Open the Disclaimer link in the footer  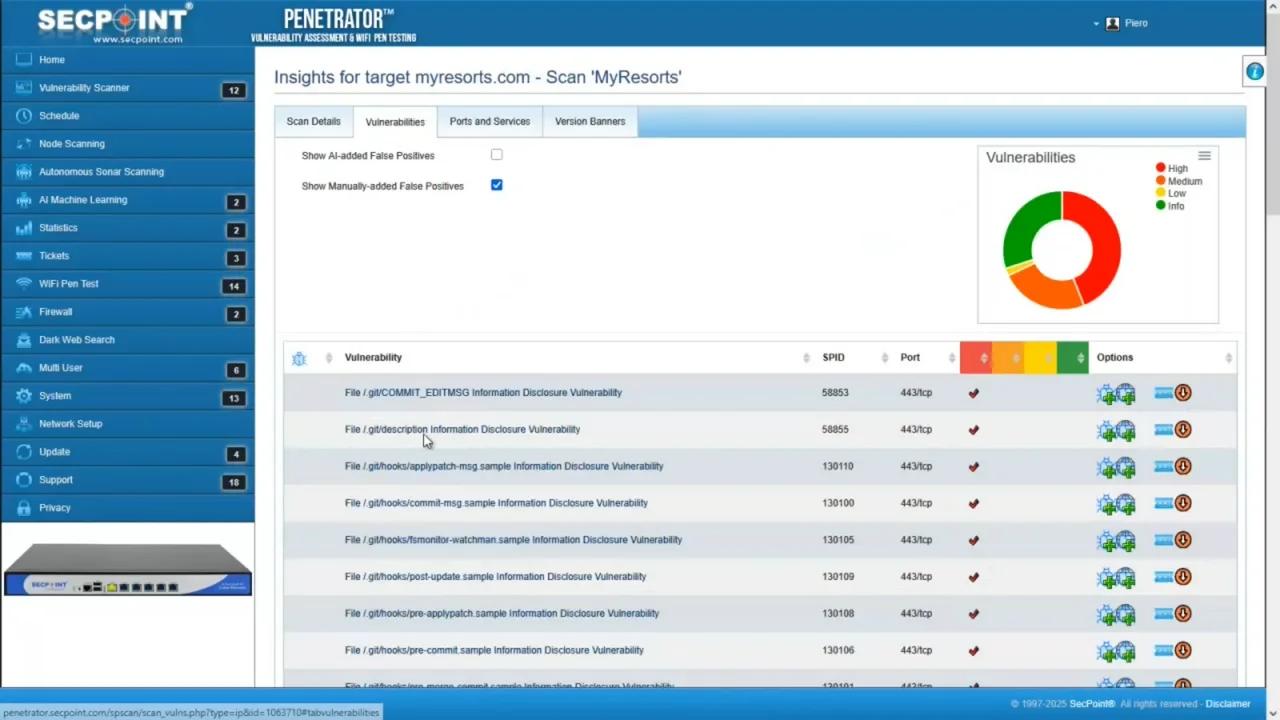click(x=1227, y=703)
